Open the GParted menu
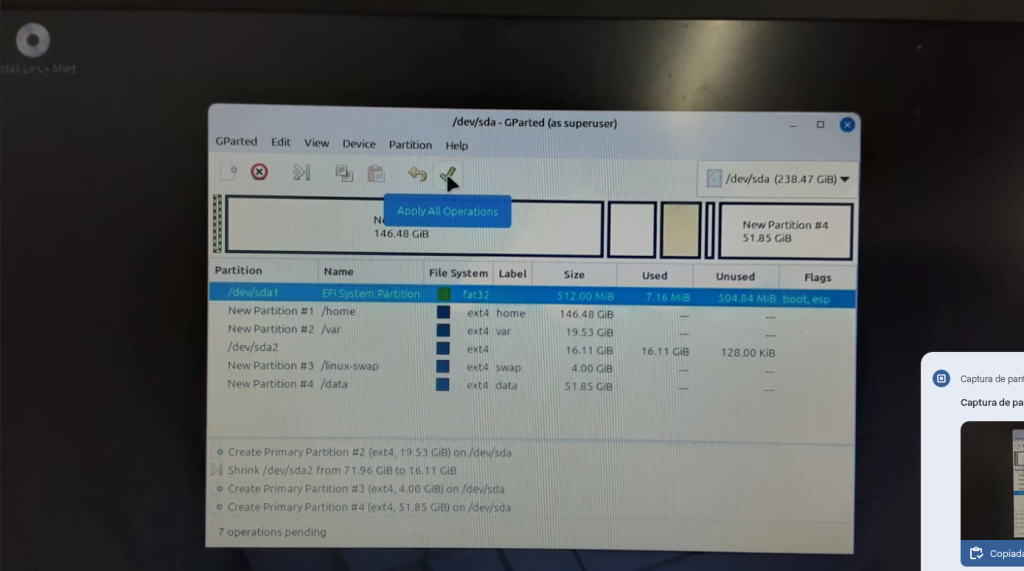The height and width of the screenshot is (571, 1024). click(236, 142)
